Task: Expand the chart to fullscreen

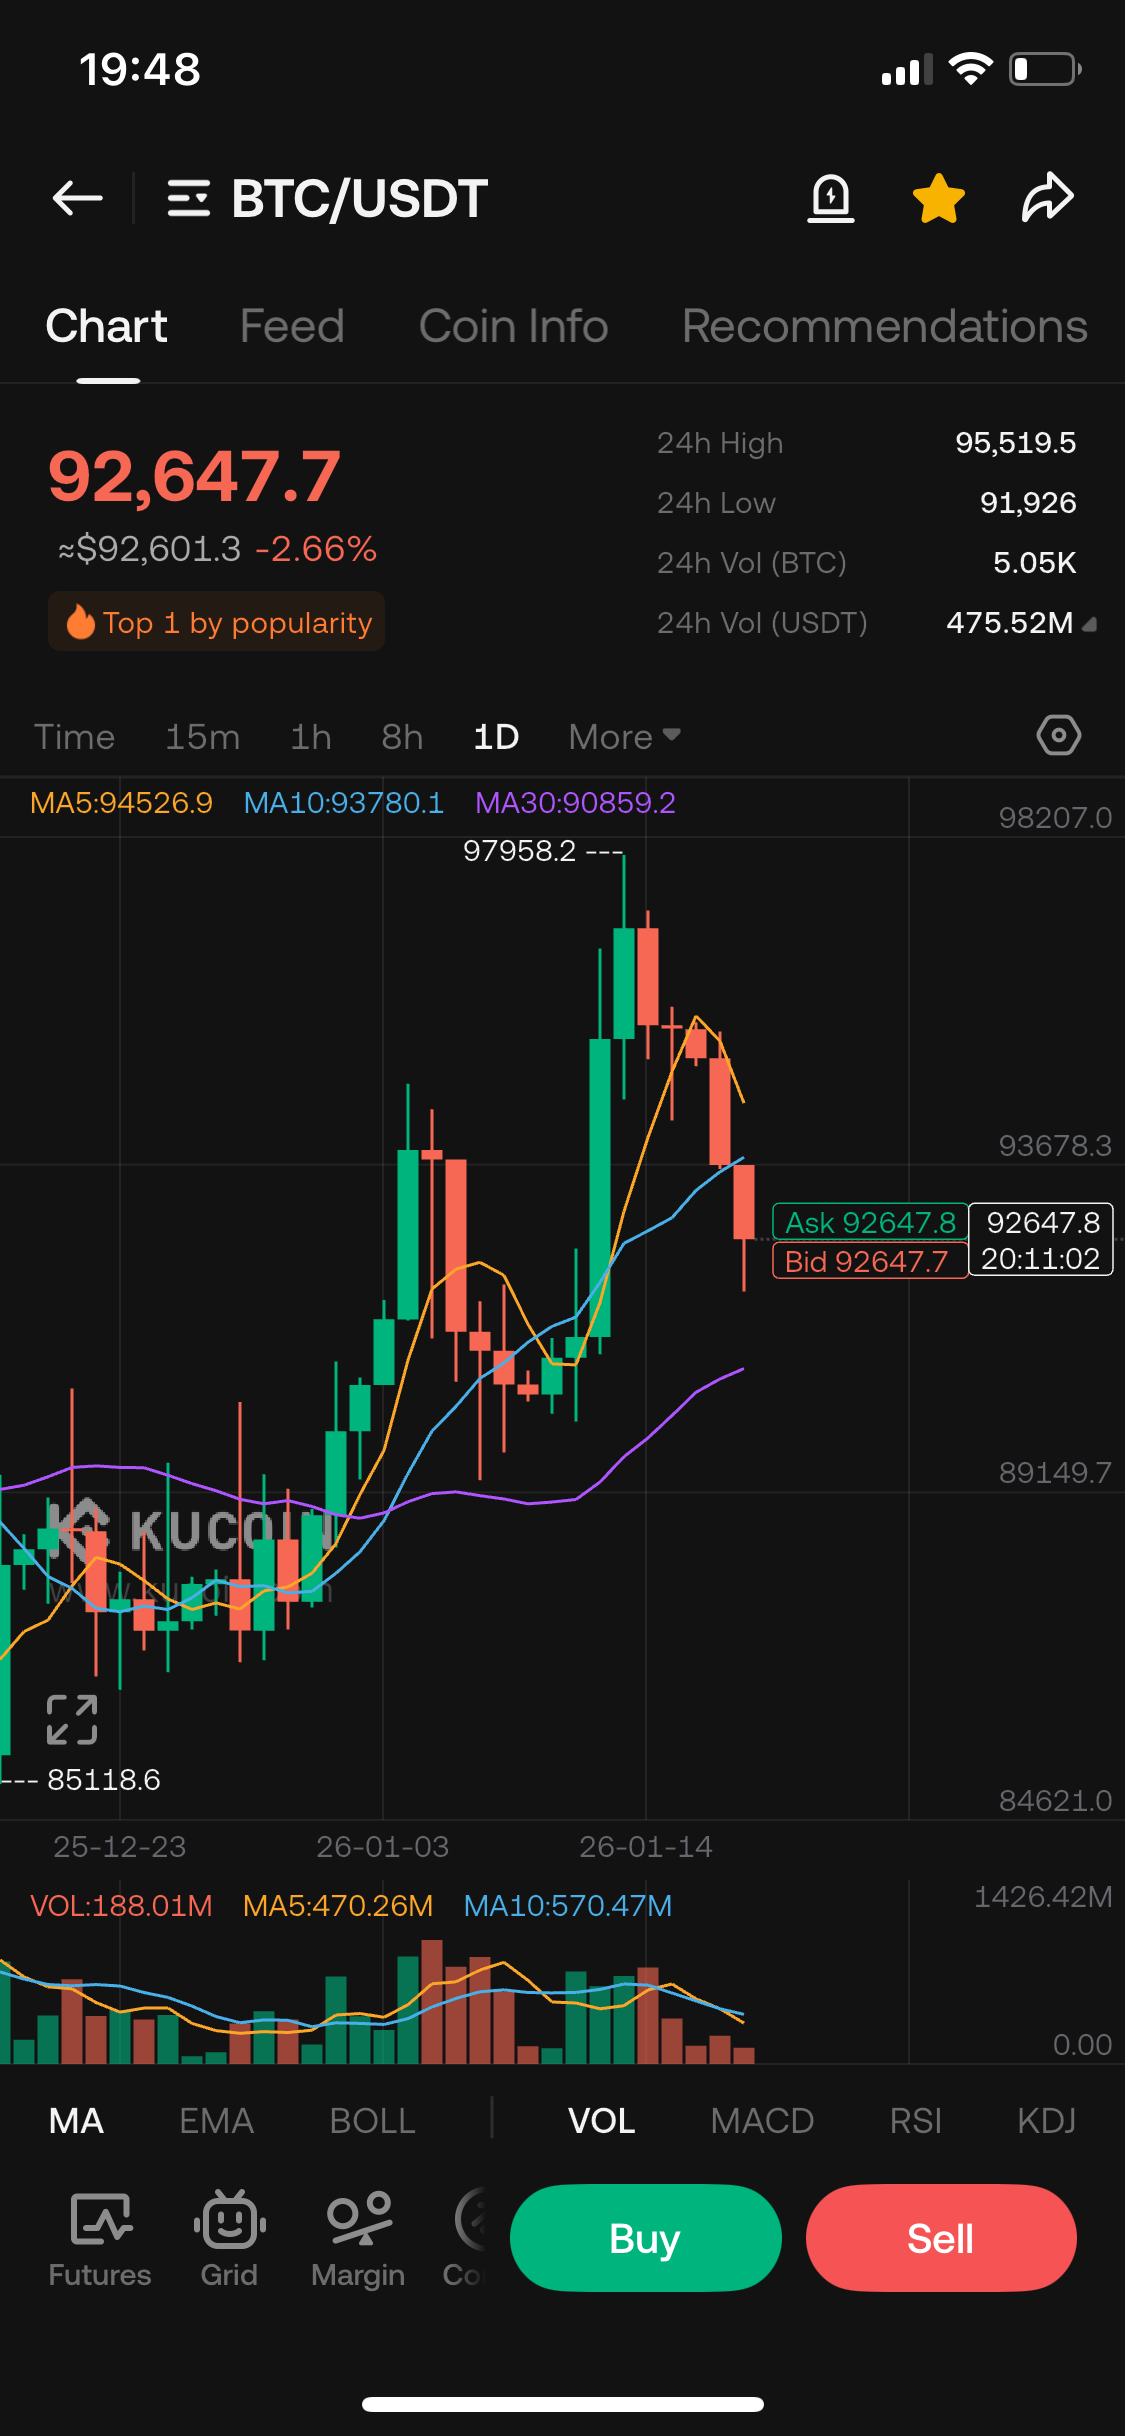Action: pos(72,1720)
